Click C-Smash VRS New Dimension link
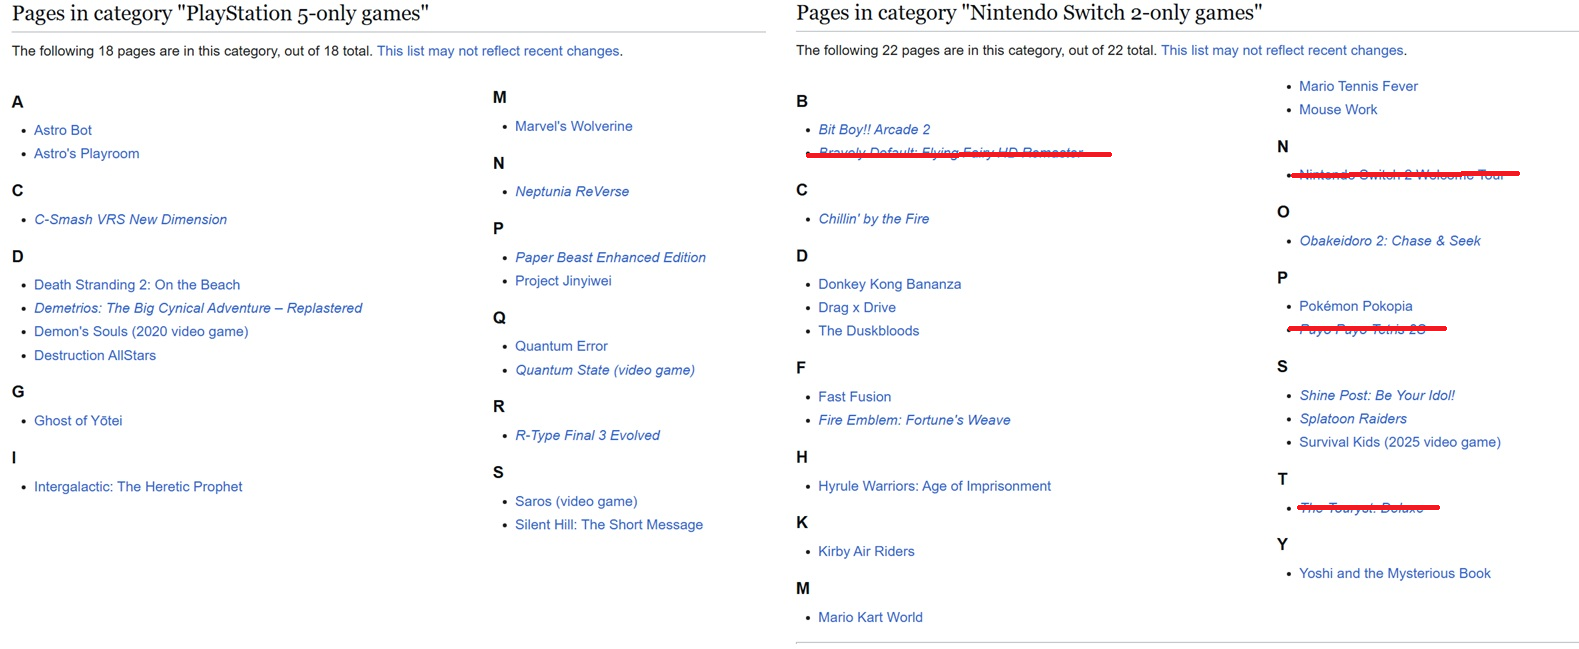Image resolution: width=1579 pixels, height=649 pixels. [131, 219]
